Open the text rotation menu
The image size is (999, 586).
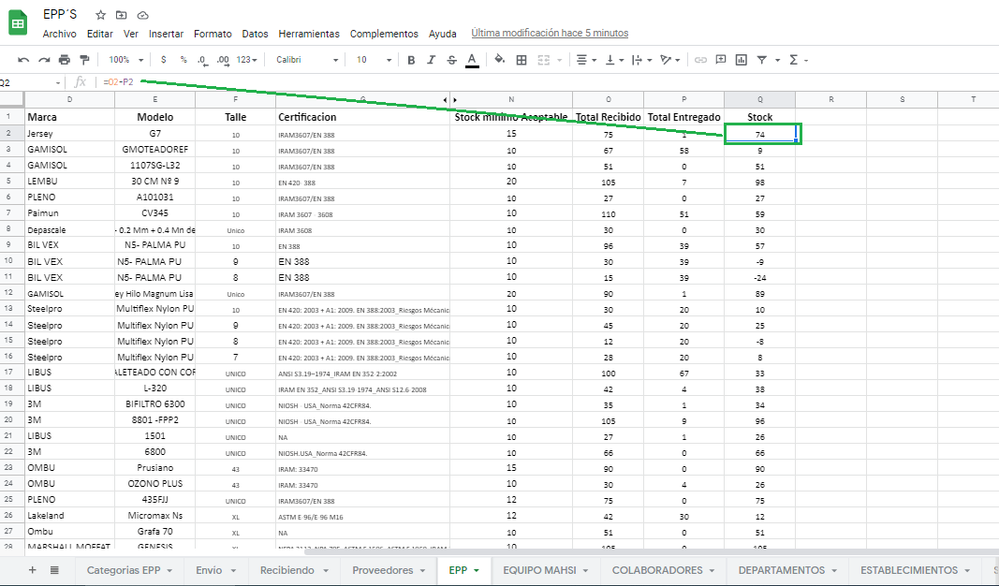(x=670, y=60)
